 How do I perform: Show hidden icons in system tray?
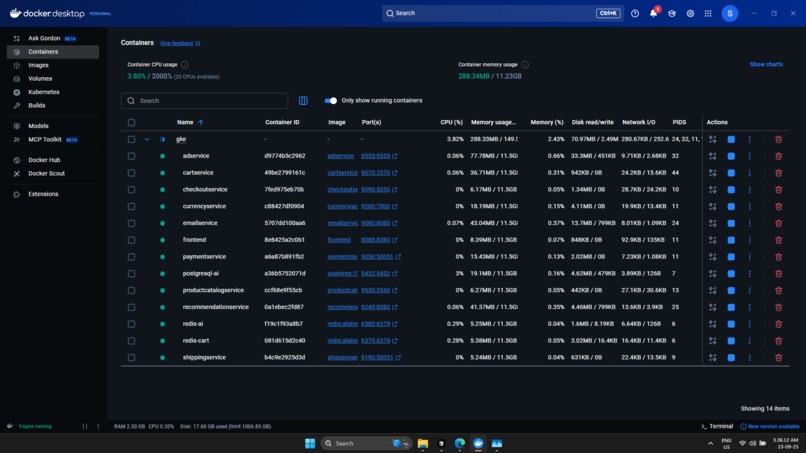(x=710, y=443)
